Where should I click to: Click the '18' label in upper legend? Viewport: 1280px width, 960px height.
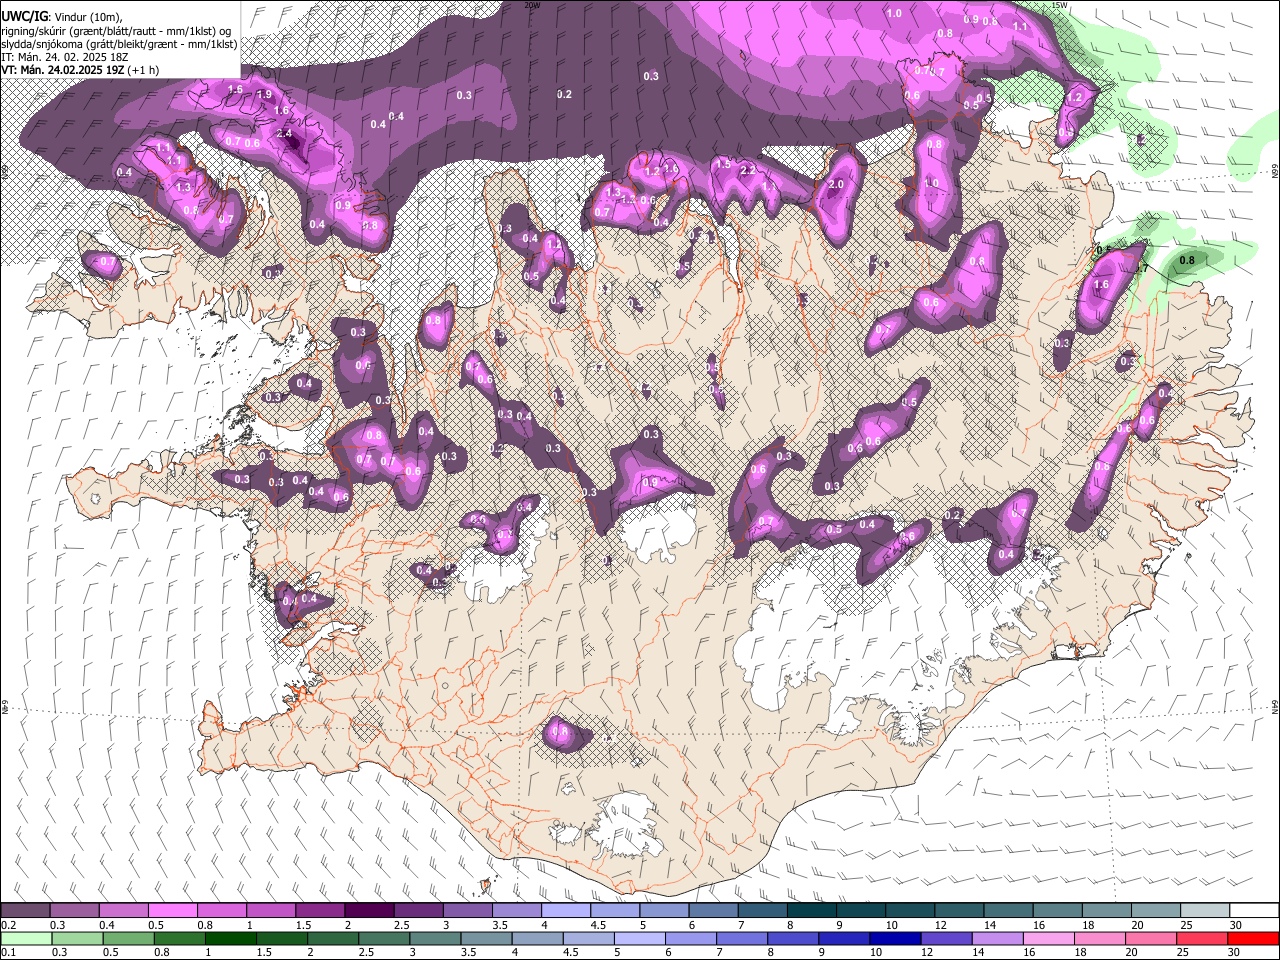[x=1088, y=925]
